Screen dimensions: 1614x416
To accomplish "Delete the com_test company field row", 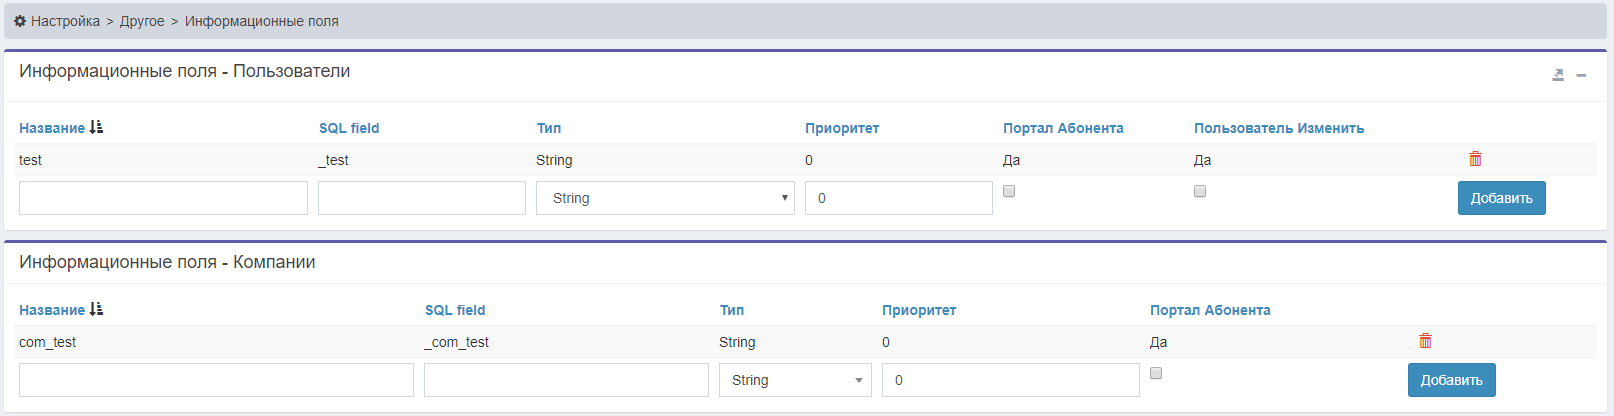I will click(x=1425, y=341).
